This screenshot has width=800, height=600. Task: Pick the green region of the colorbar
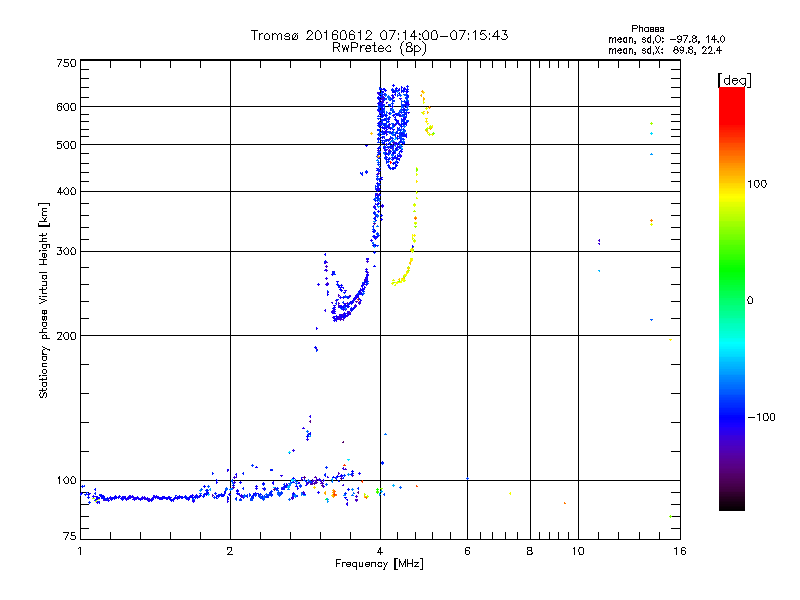point(732,300)
